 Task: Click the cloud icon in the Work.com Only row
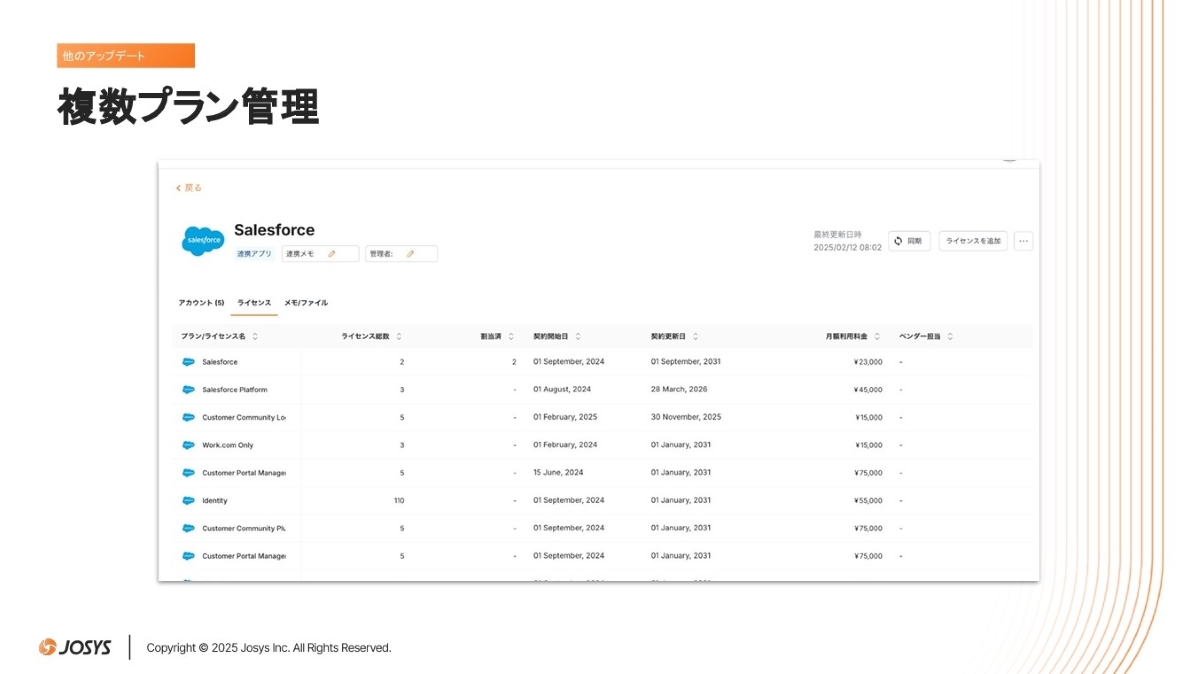click(x=188, y=445)
